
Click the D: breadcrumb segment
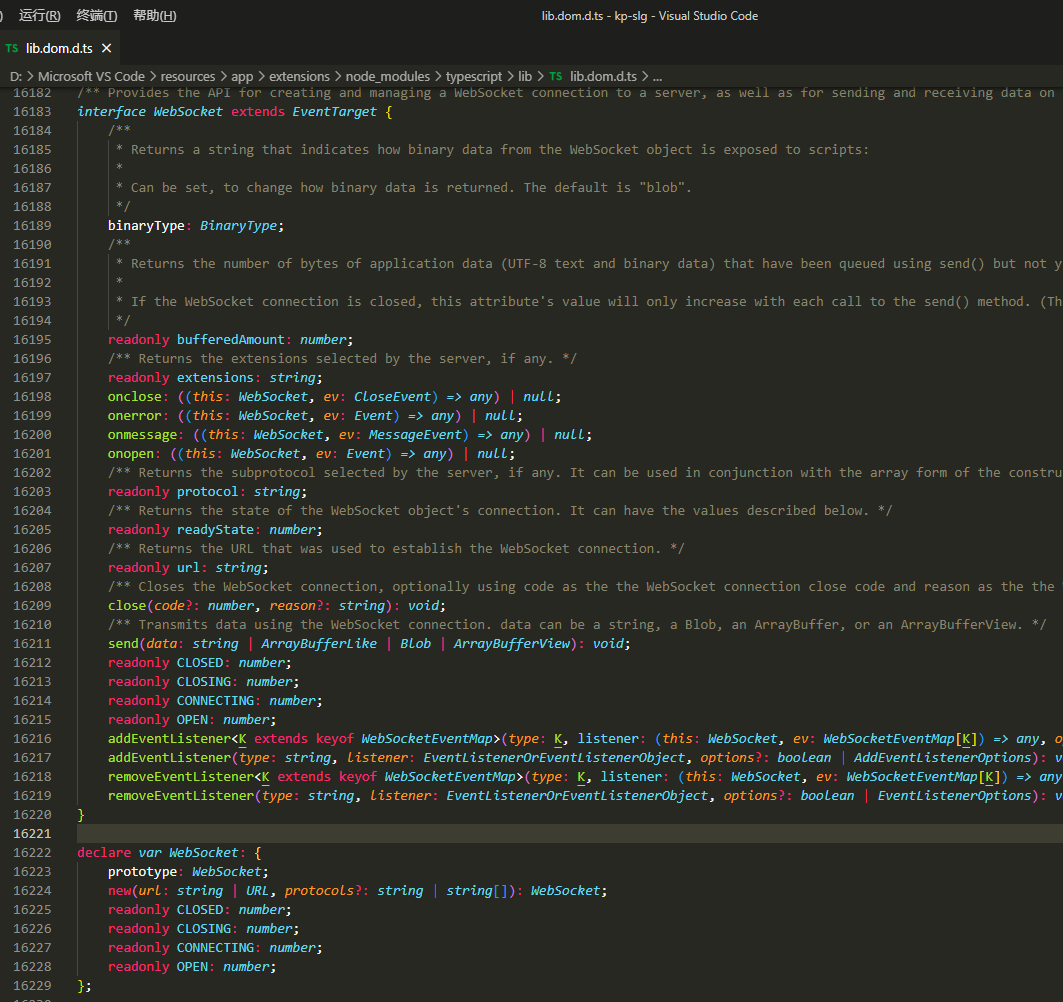coord(16,76)
